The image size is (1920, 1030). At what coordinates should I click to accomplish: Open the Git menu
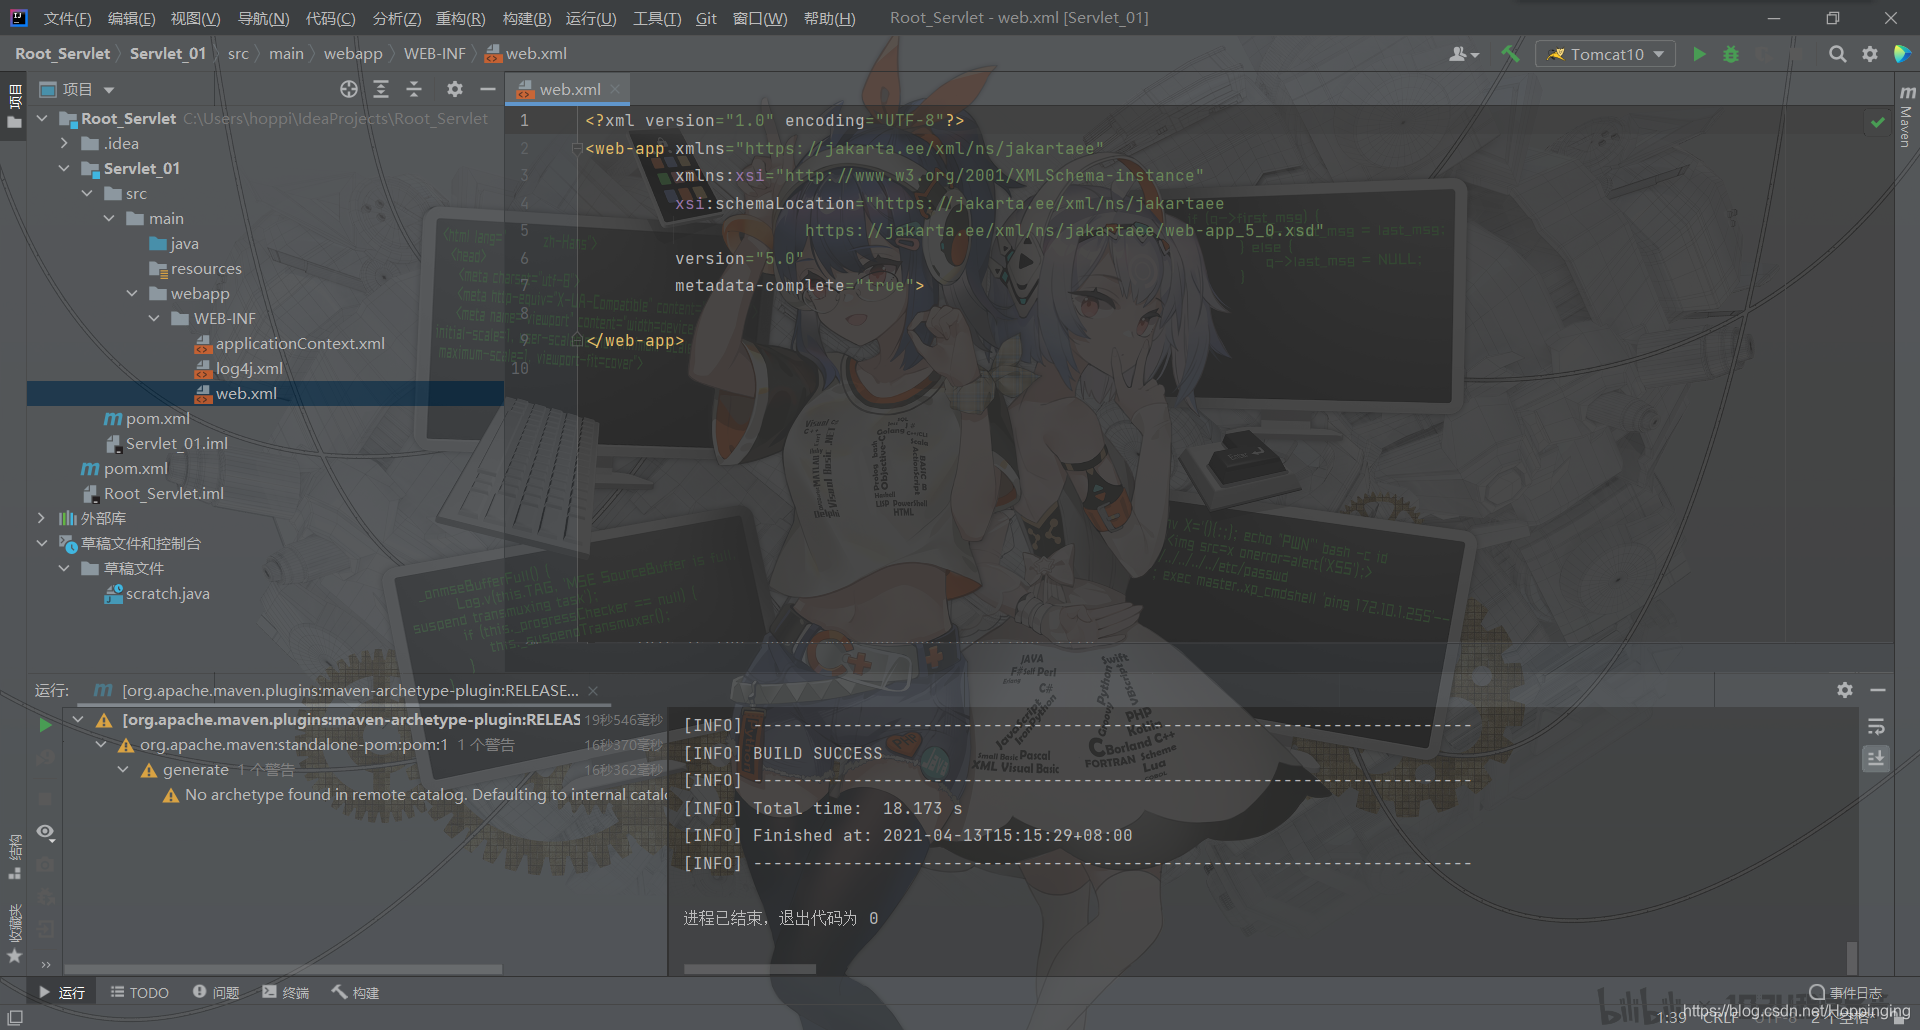706,18
